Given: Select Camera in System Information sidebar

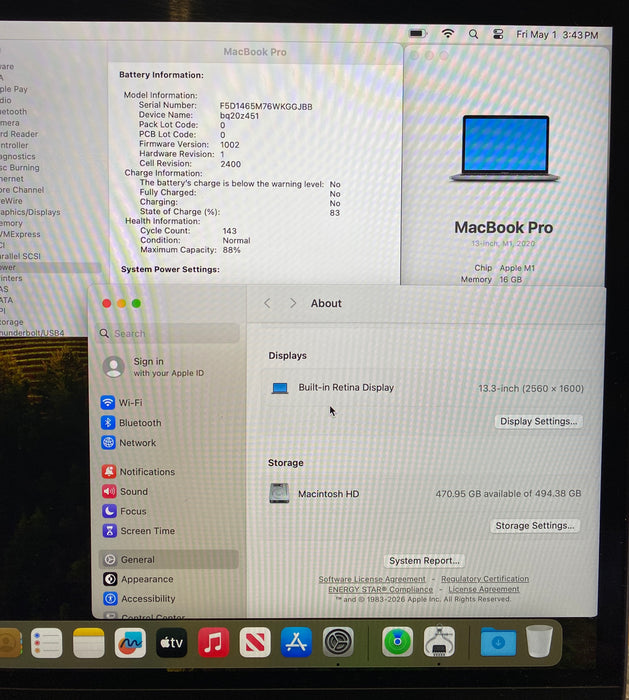Looking at the screenshot, I should point(10,123).
